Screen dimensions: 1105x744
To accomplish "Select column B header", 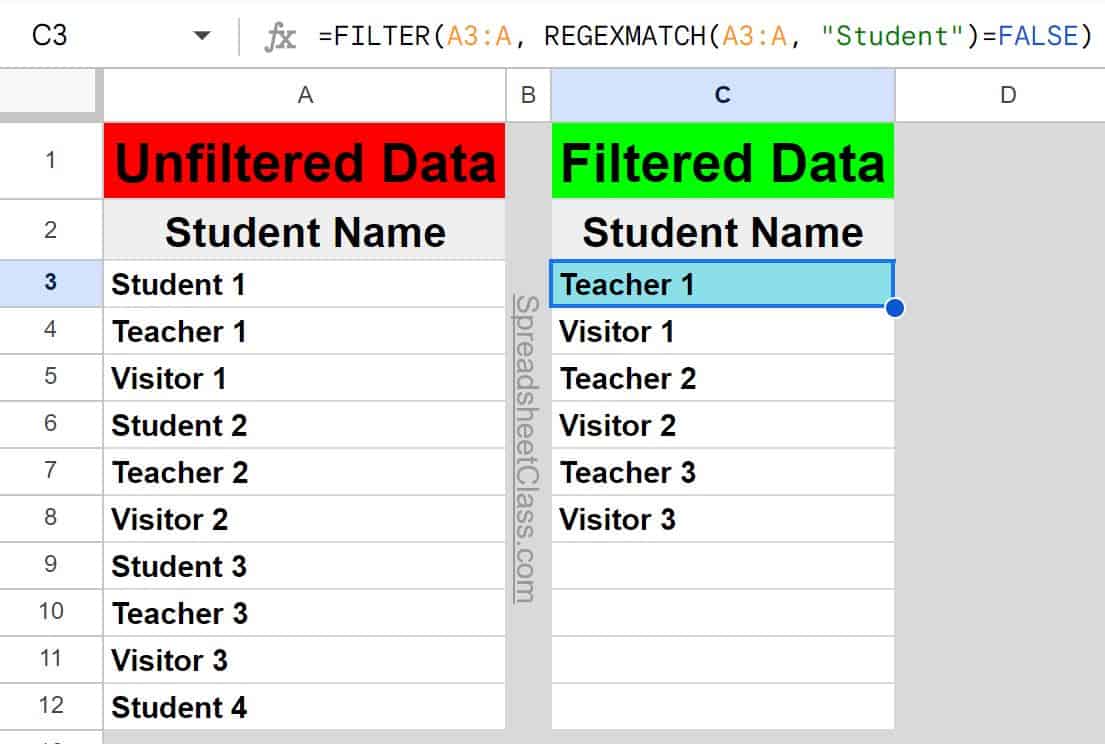I will pos(527,95).
